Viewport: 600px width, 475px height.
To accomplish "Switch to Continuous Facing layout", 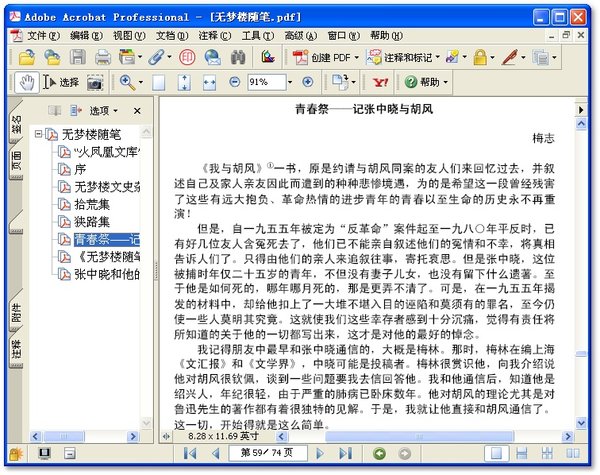I will (547, 454).
